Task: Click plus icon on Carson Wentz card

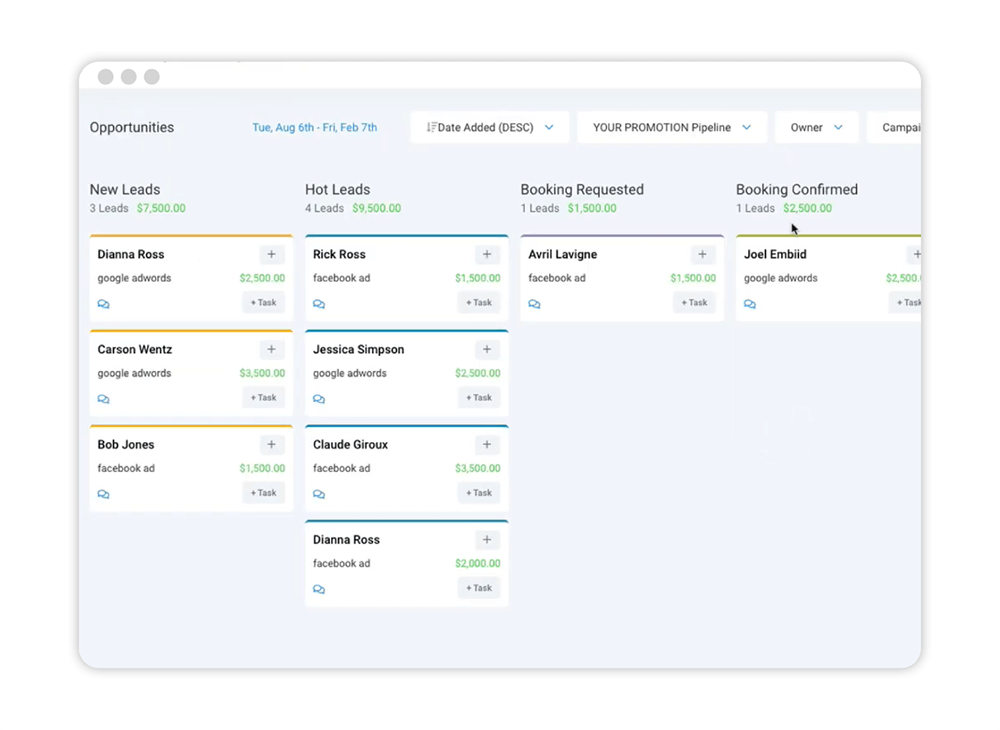Action: tap(272, 349)
